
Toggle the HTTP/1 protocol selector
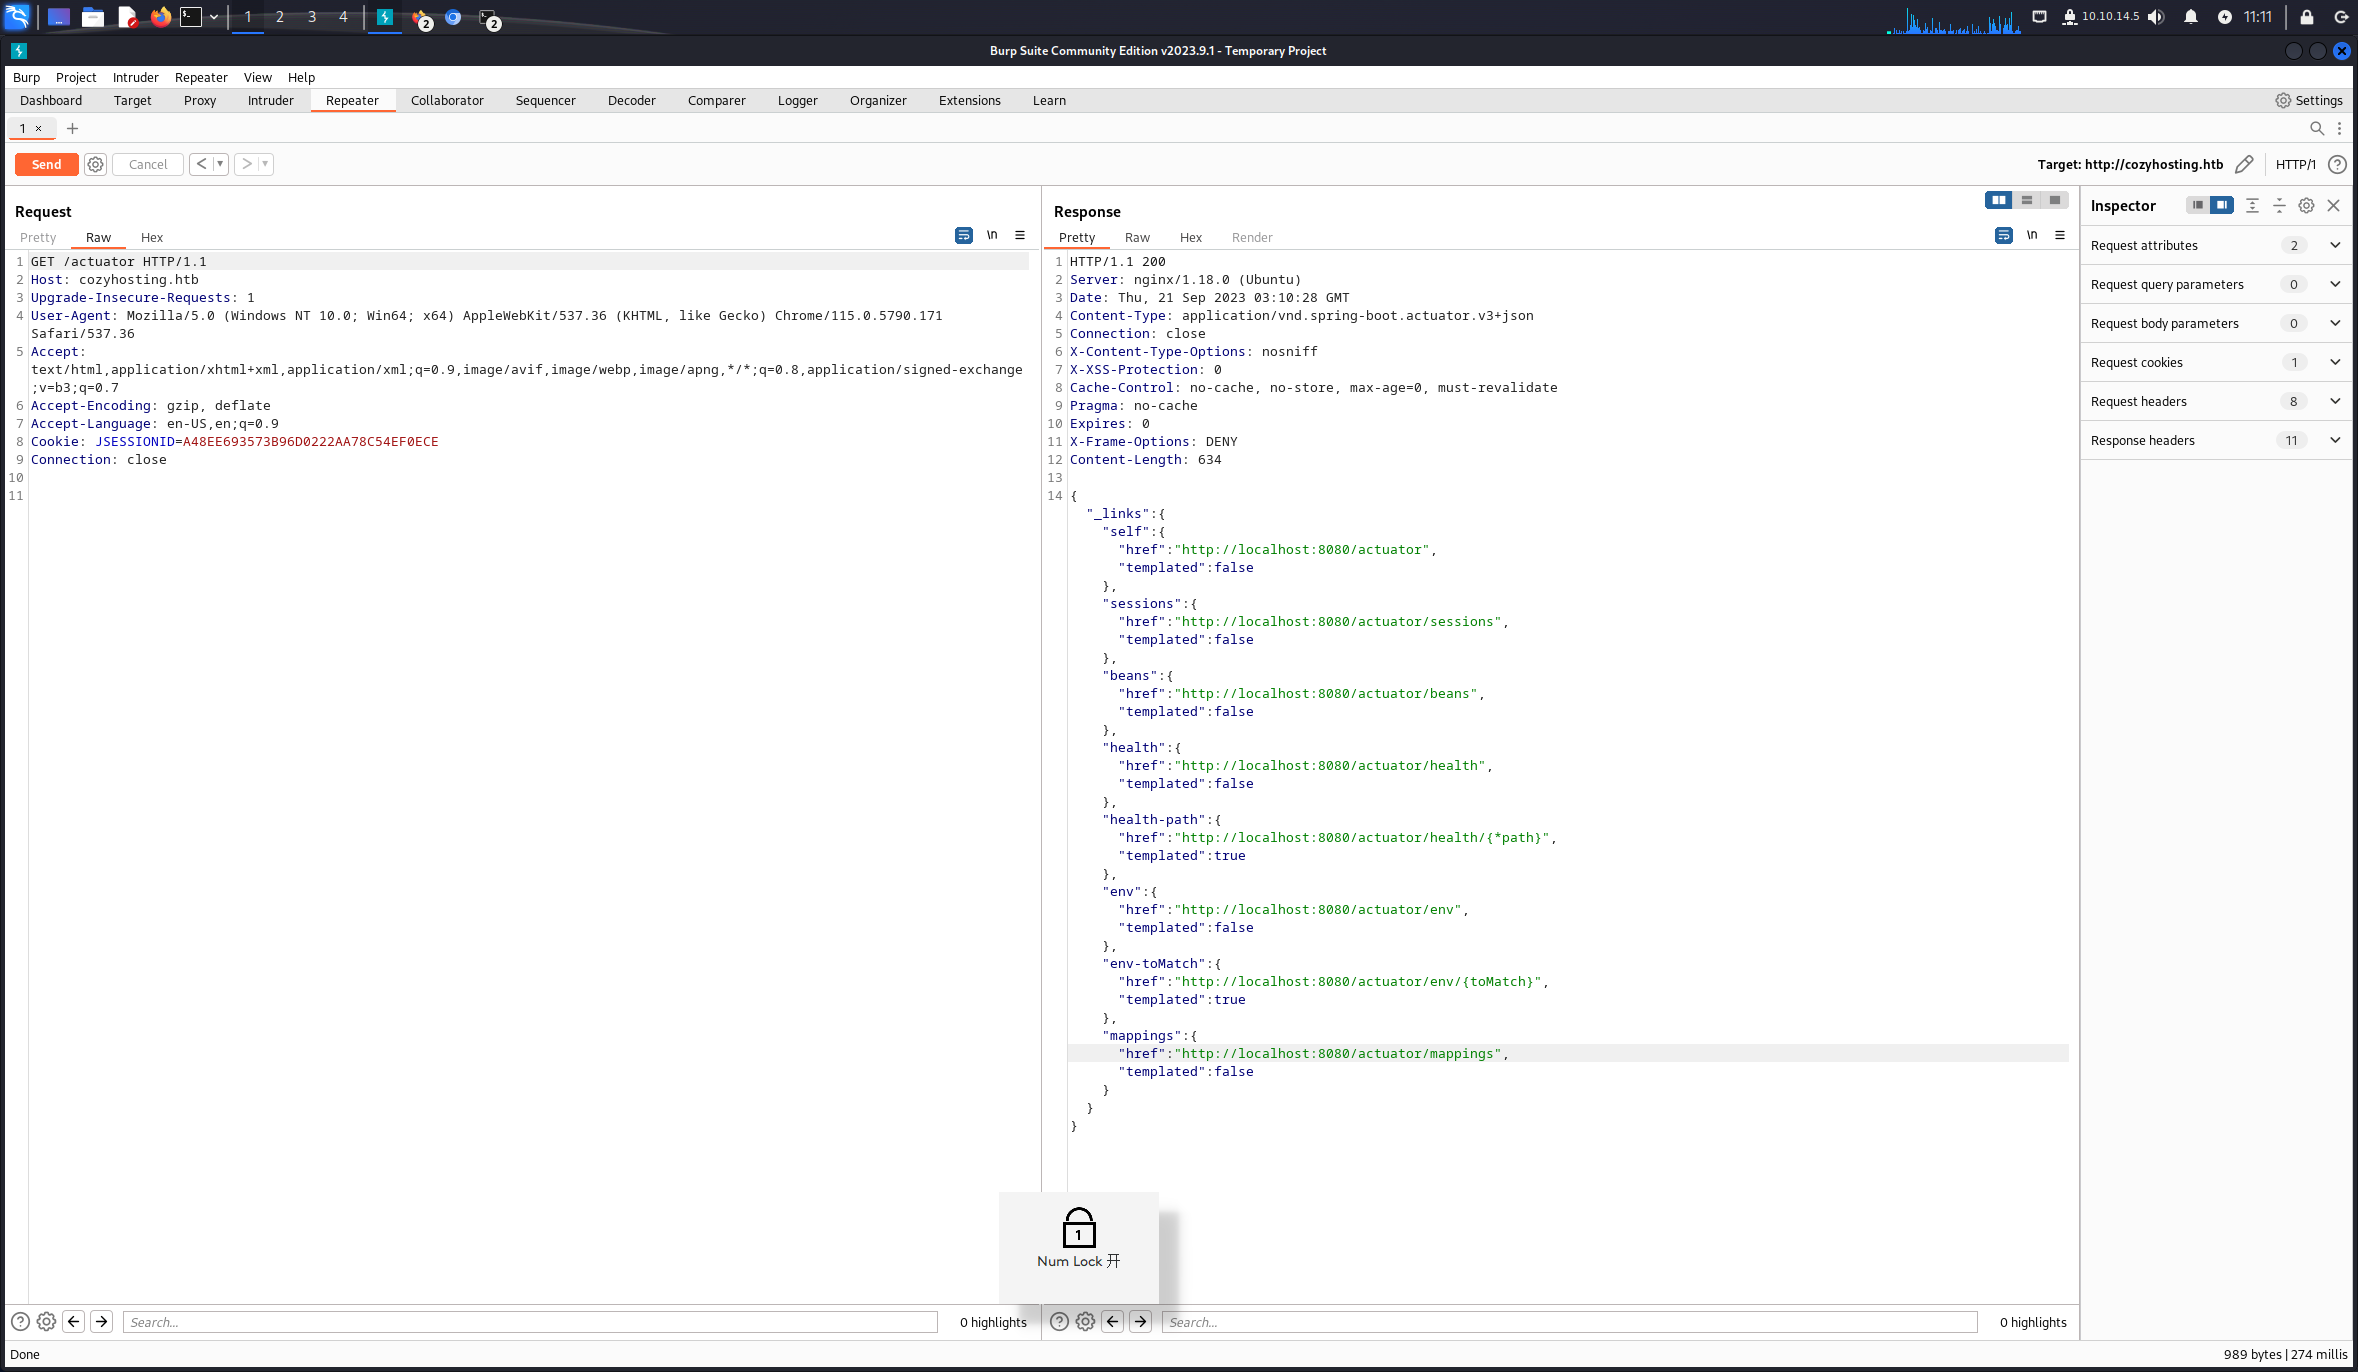2295,164
